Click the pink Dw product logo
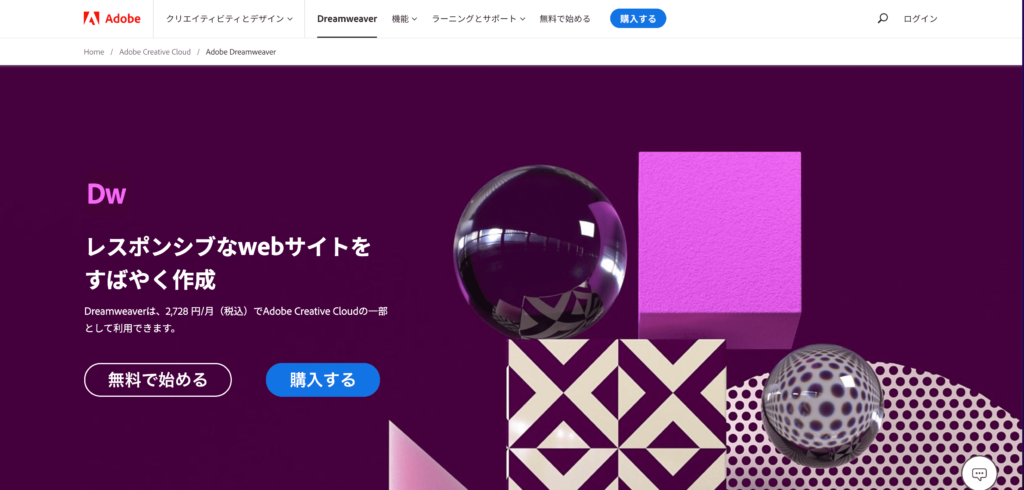1024x490 pixels. coord(106,193)
